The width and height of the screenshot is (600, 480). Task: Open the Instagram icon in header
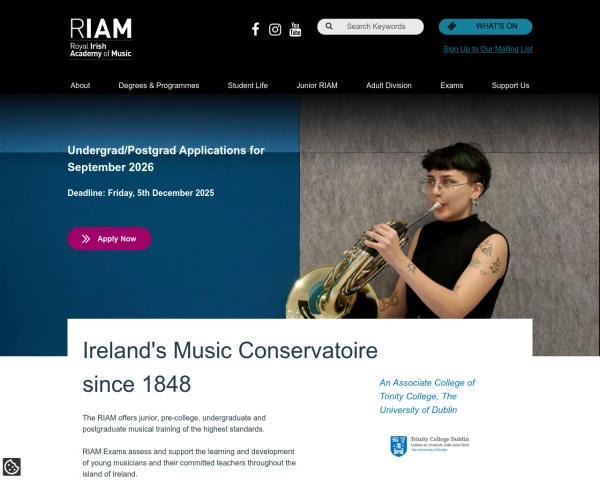pyautogui.click(x=275, y=29)
